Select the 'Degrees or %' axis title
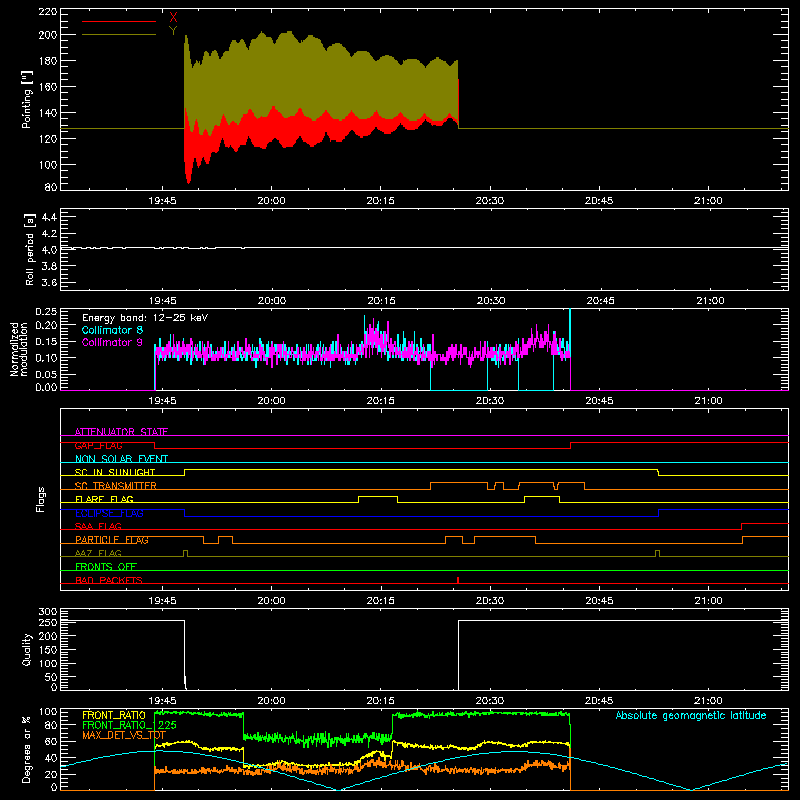The width and height of the screenshot is (800, 800). [x=27, y=749]
